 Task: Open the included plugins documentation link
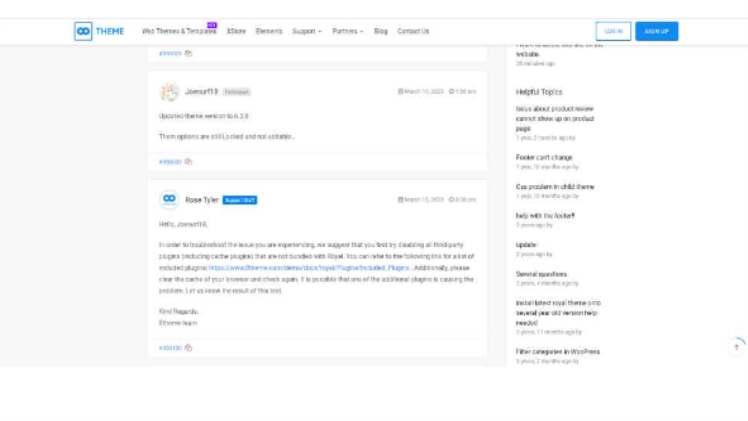click(x=309, y=268)
